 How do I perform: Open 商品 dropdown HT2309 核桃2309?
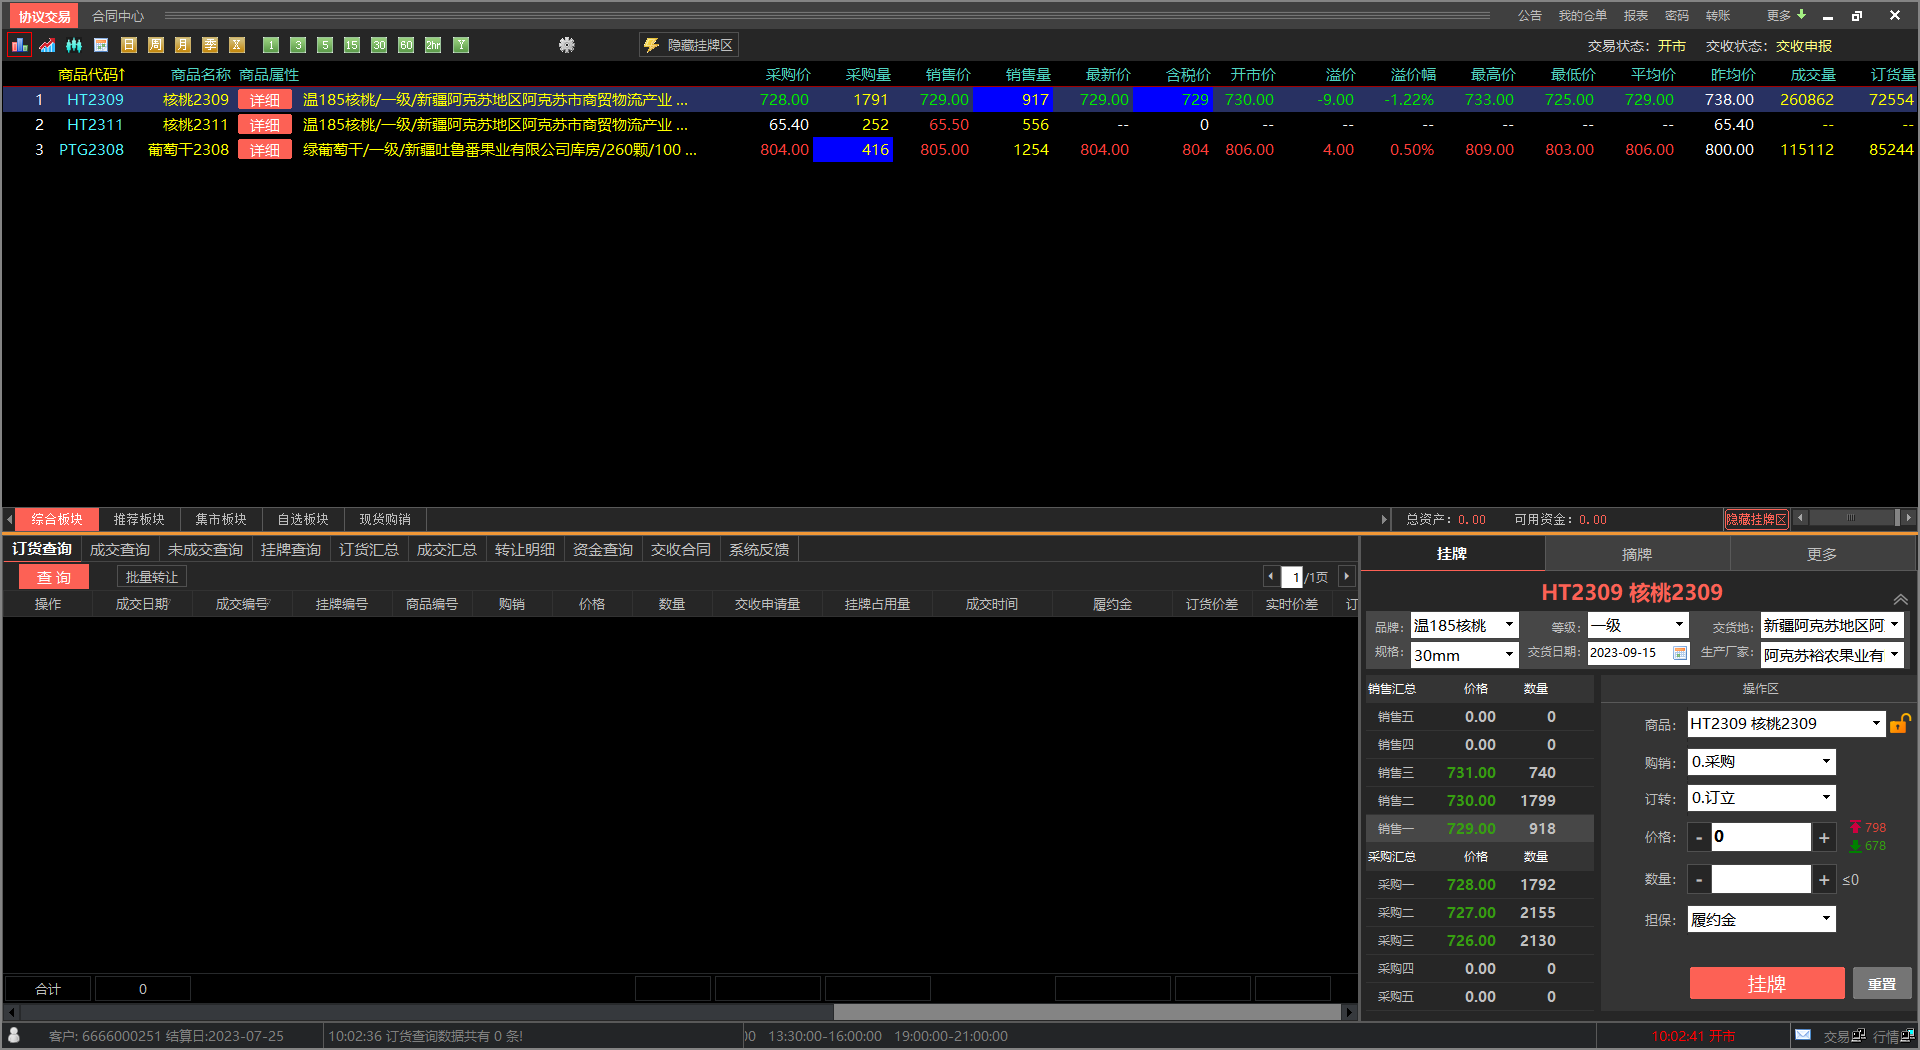(1786, 724)
